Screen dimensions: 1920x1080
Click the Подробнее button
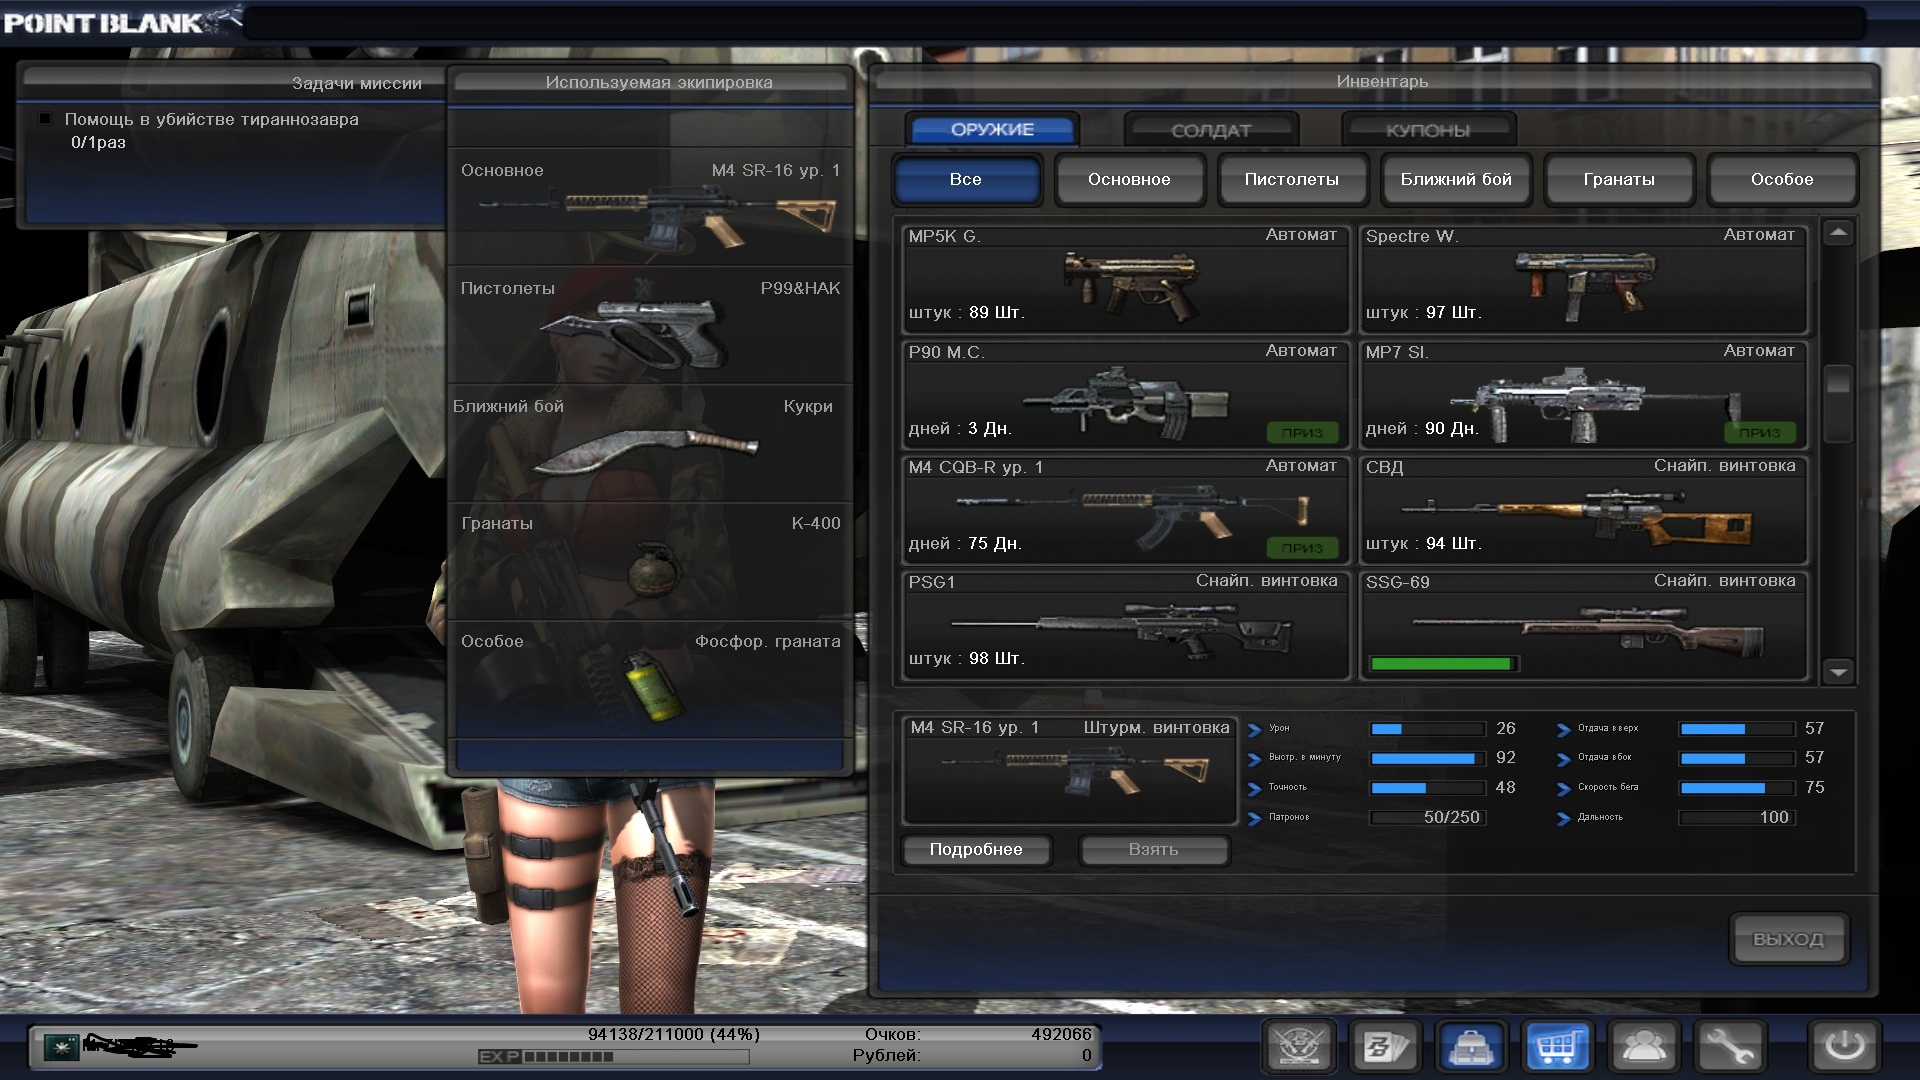pyautogui.click(x=976, y=849)
